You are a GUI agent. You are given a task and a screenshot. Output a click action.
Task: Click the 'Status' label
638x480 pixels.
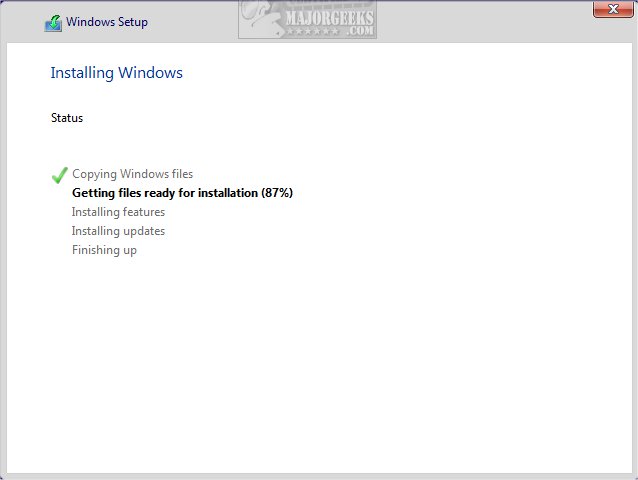[67, 118]
